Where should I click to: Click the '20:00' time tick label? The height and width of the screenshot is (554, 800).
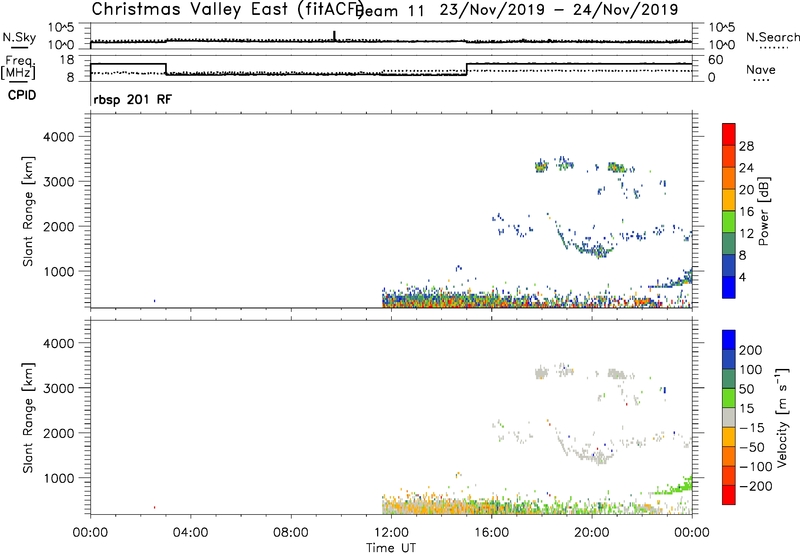click(591, 533)
